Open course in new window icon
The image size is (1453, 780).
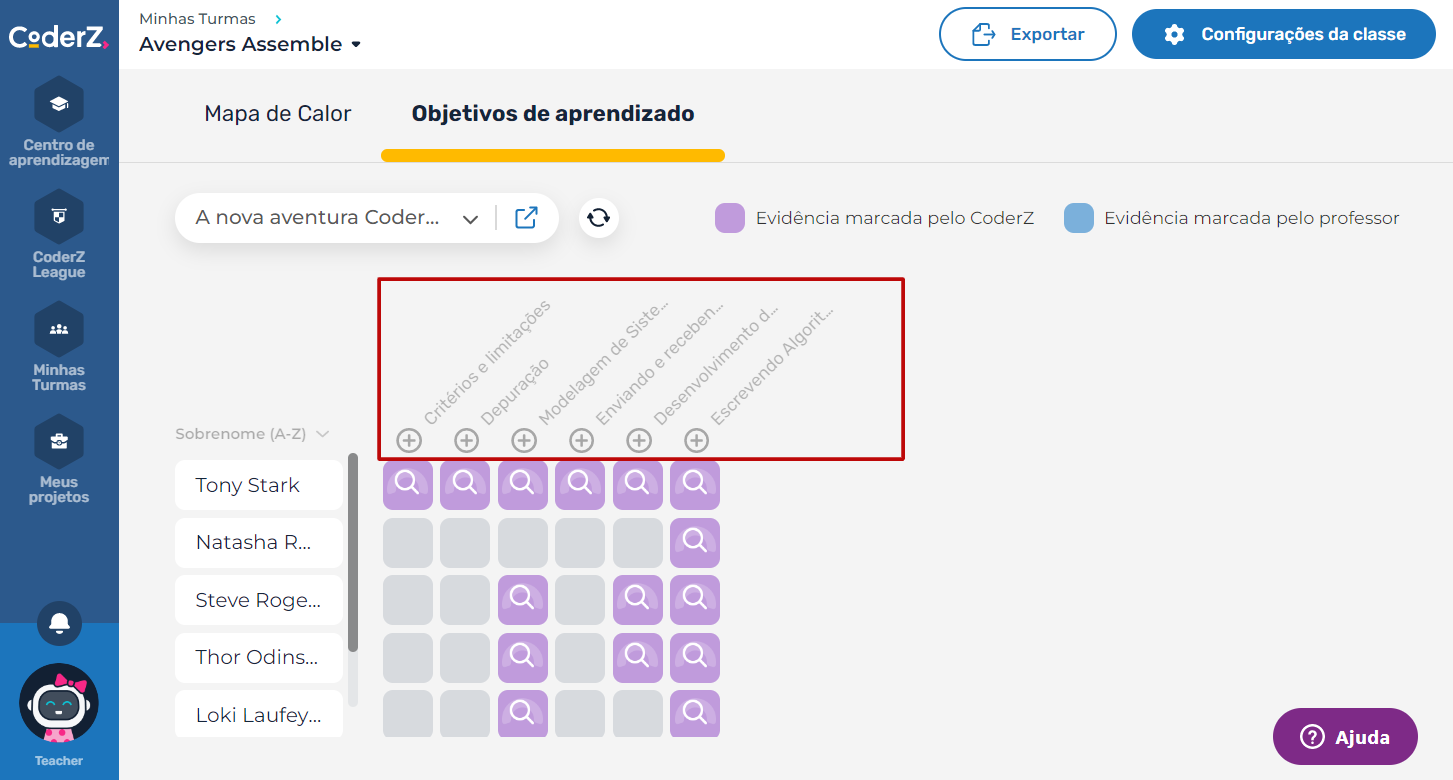pyautogui.click(x=526, y=218)
